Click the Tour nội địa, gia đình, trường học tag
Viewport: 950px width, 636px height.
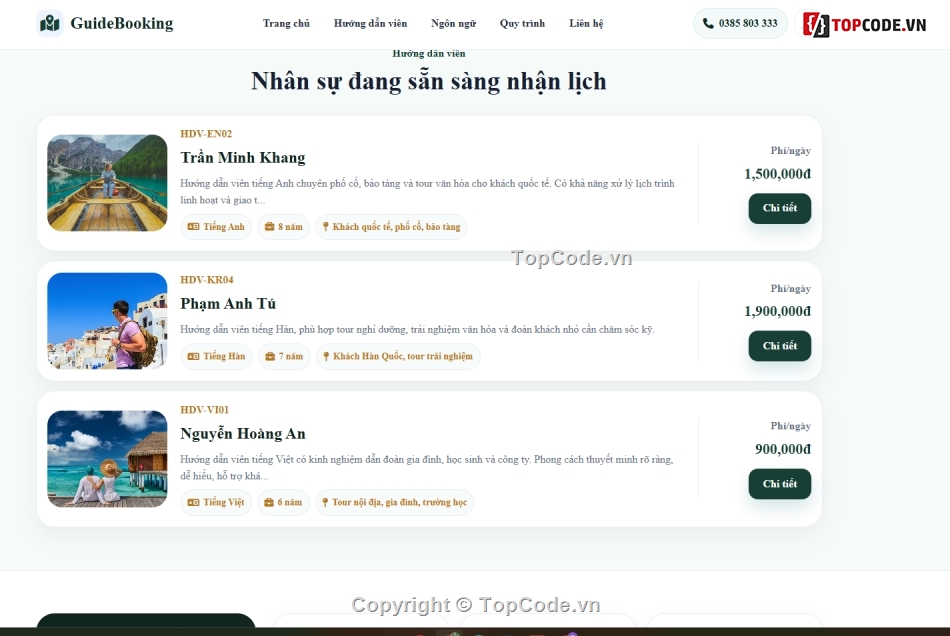click(394, 503)
